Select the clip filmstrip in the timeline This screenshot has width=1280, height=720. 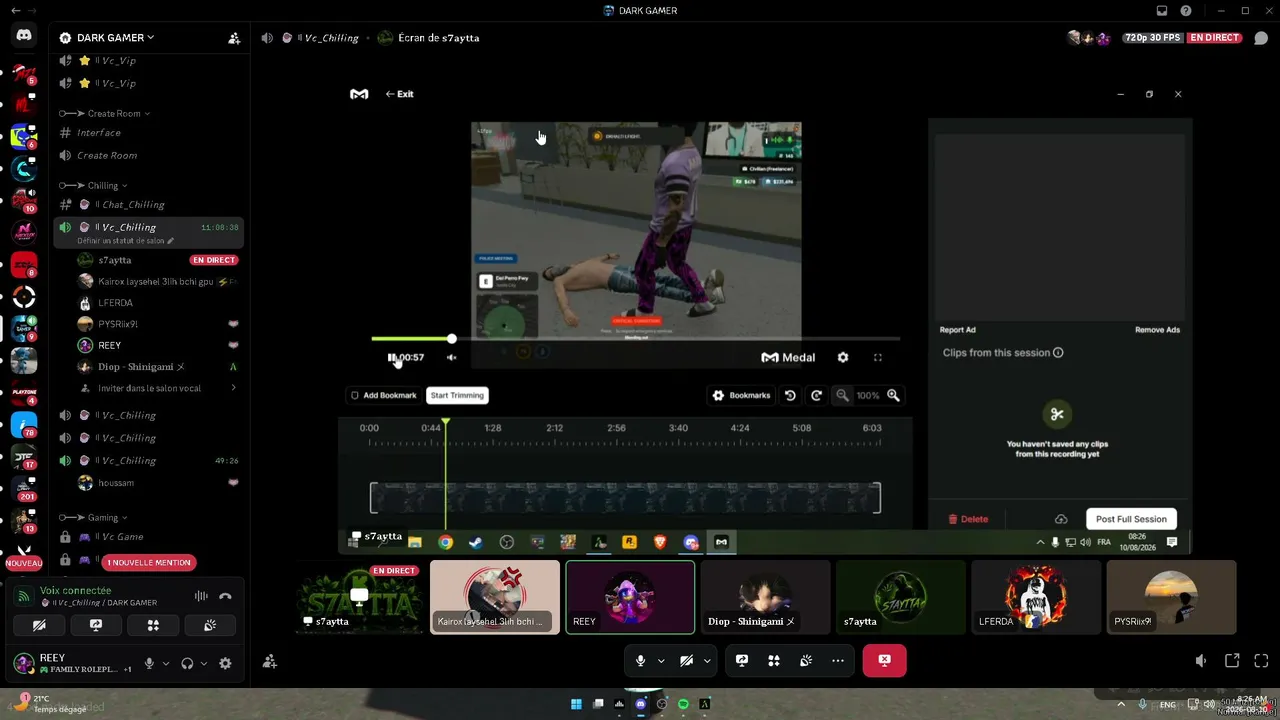coord(625,498)
